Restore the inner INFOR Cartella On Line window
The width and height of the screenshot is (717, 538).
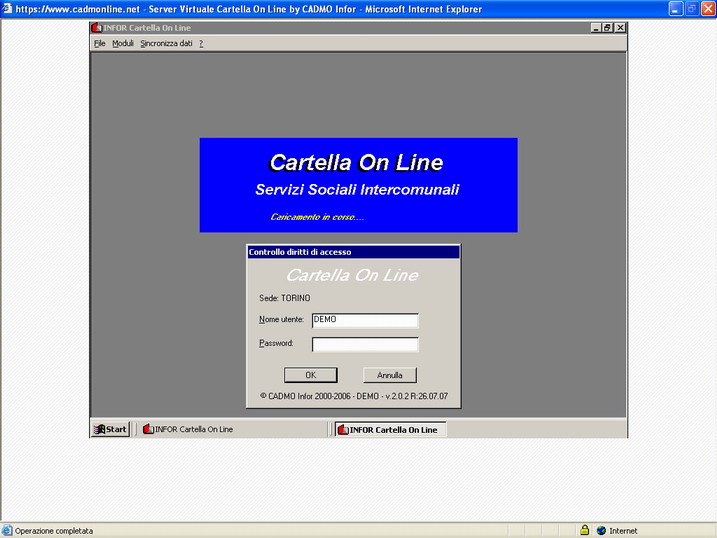[607, 28]
